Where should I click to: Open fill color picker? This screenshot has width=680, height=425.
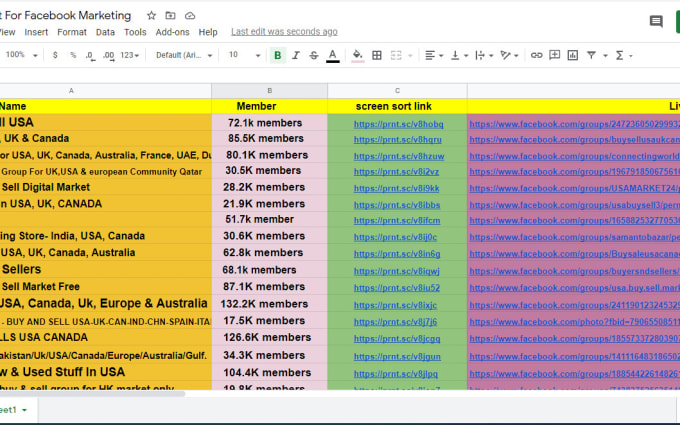click(x=357, y=56)
